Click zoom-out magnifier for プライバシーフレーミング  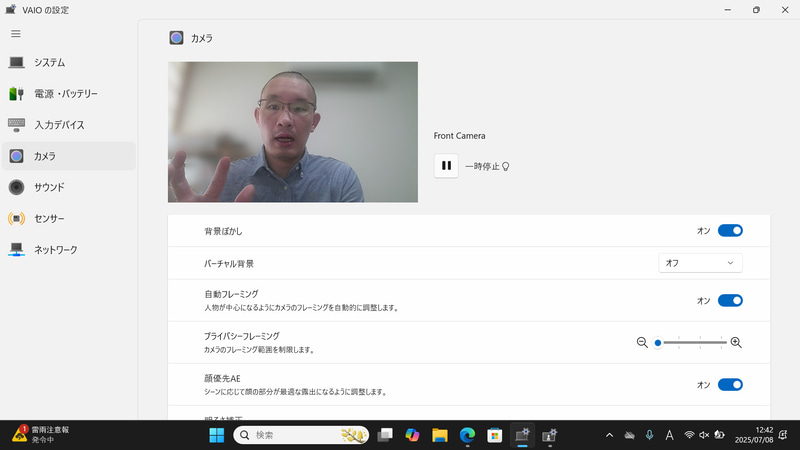point(642,342)
